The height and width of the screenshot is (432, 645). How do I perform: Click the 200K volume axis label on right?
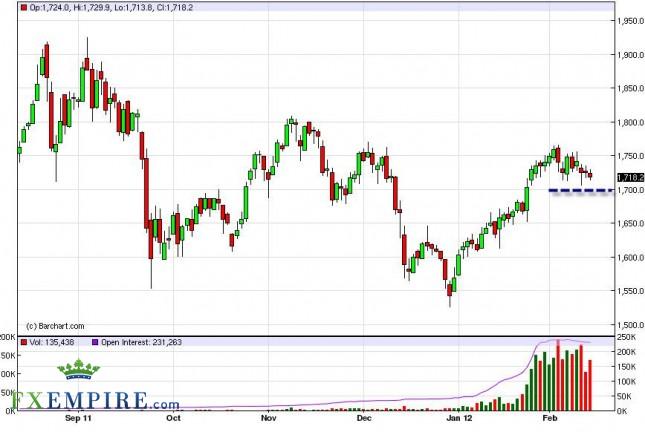pos(627,352)
